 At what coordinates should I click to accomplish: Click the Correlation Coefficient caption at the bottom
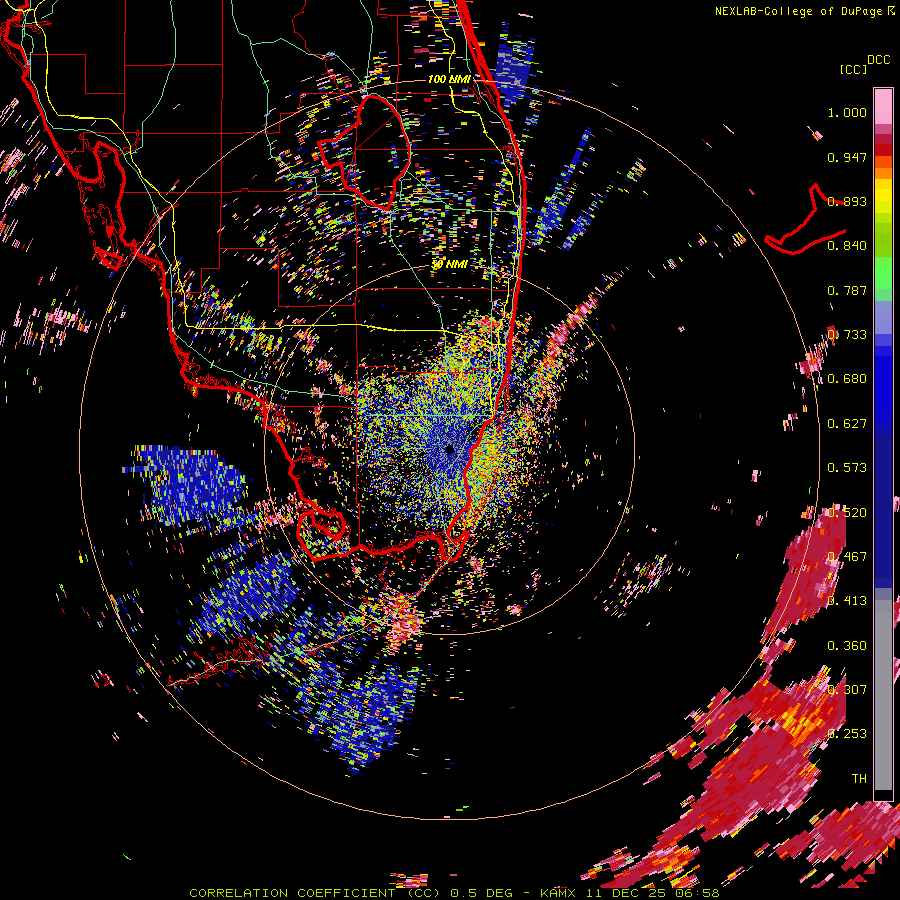click(454, 893)
